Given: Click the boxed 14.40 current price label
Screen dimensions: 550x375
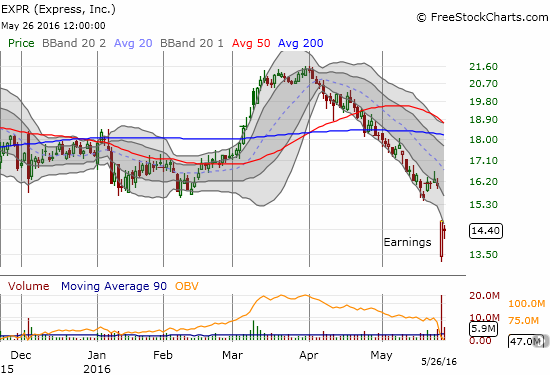Looking at the screenshot, I should pyautogui.click(x=486, y=231).
